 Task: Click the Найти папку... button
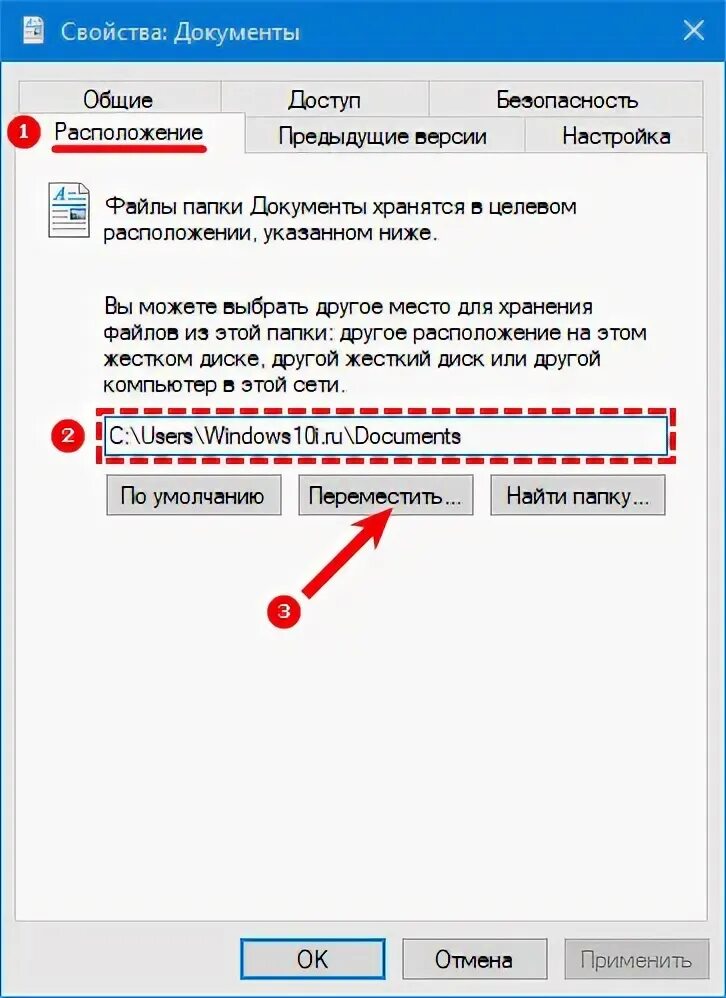coord(578,495)
